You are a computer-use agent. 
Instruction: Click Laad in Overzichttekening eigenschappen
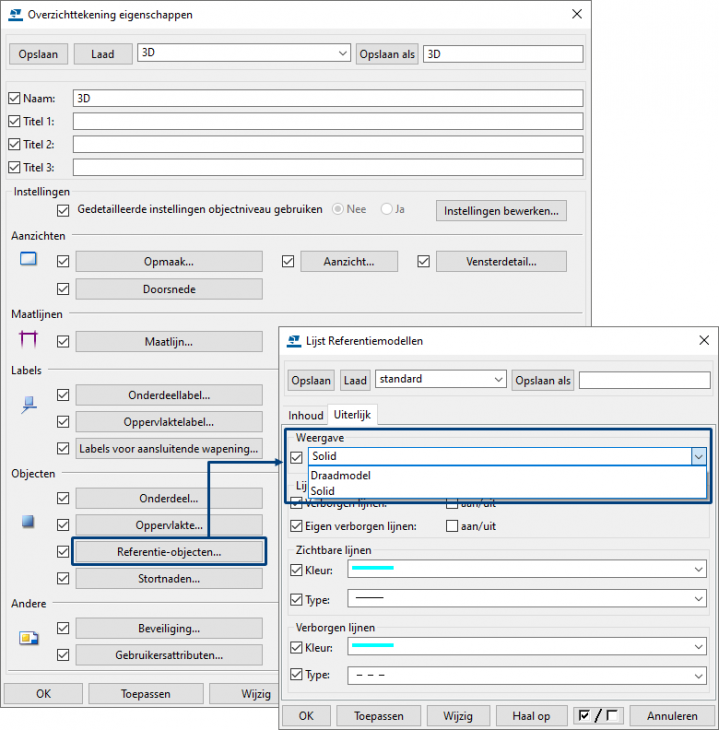pos(102,54)
